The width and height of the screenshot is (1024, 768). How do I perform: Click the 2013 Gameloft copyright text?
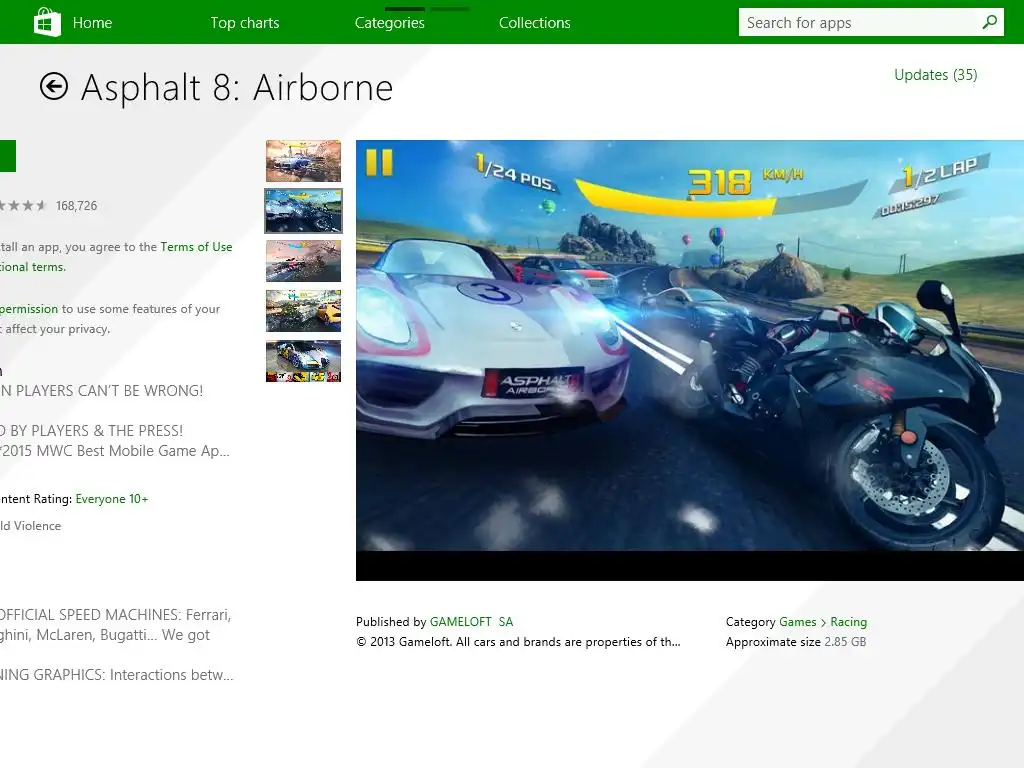click(519, 642)
